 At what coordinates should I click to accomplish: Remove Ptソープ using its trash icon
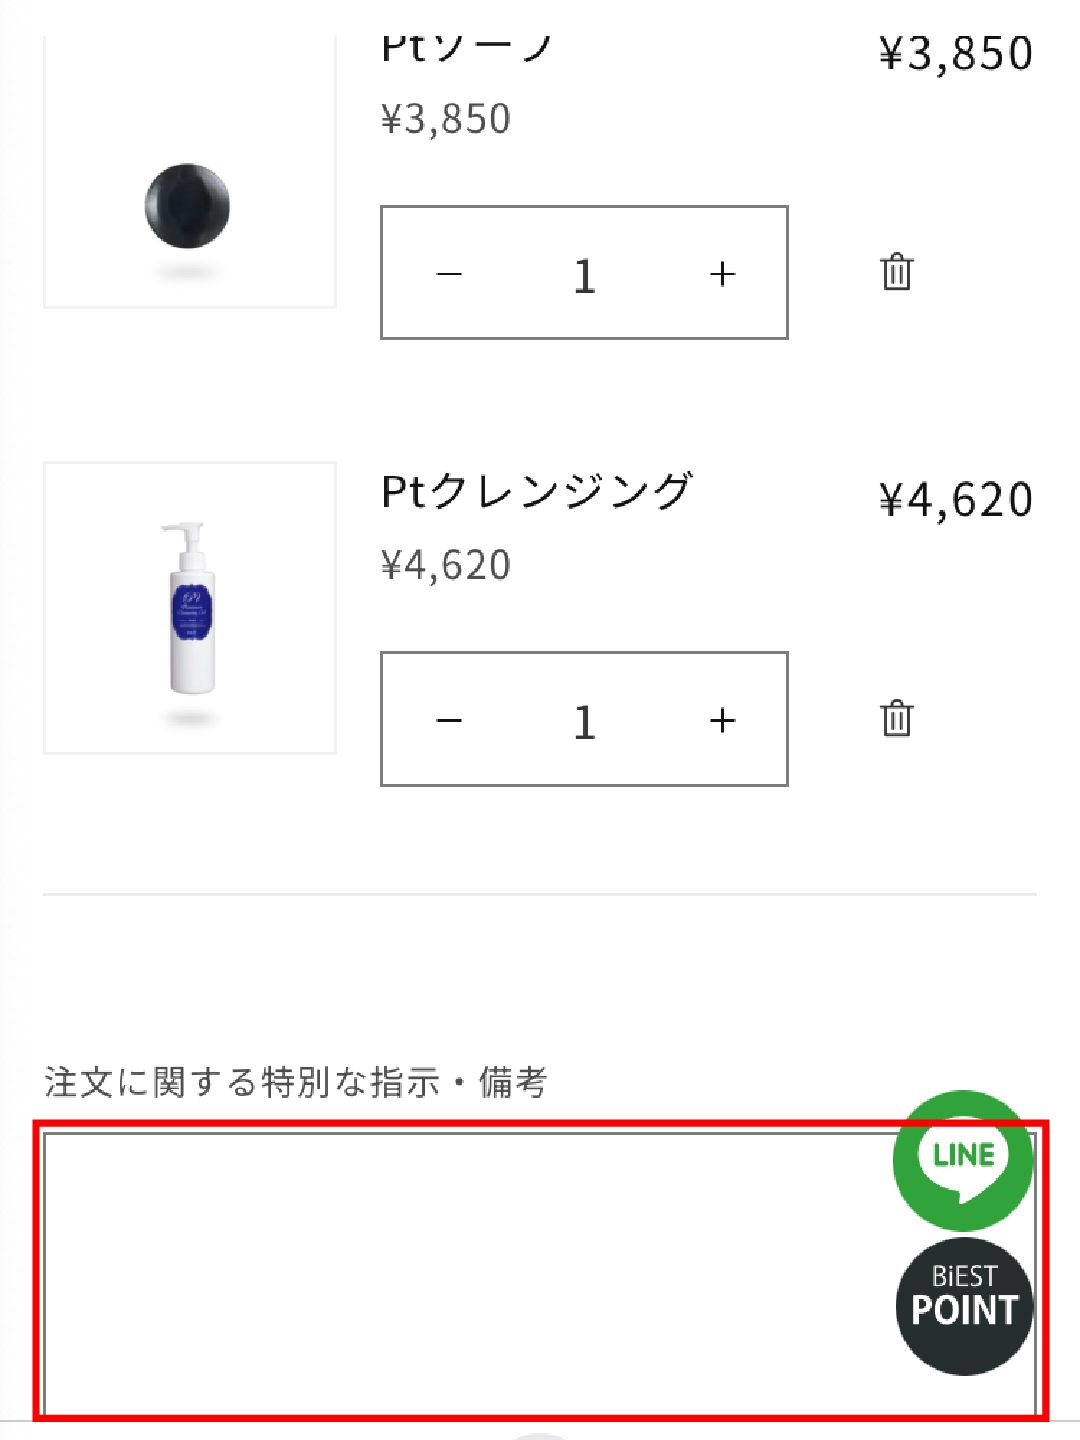coord(896,272)
